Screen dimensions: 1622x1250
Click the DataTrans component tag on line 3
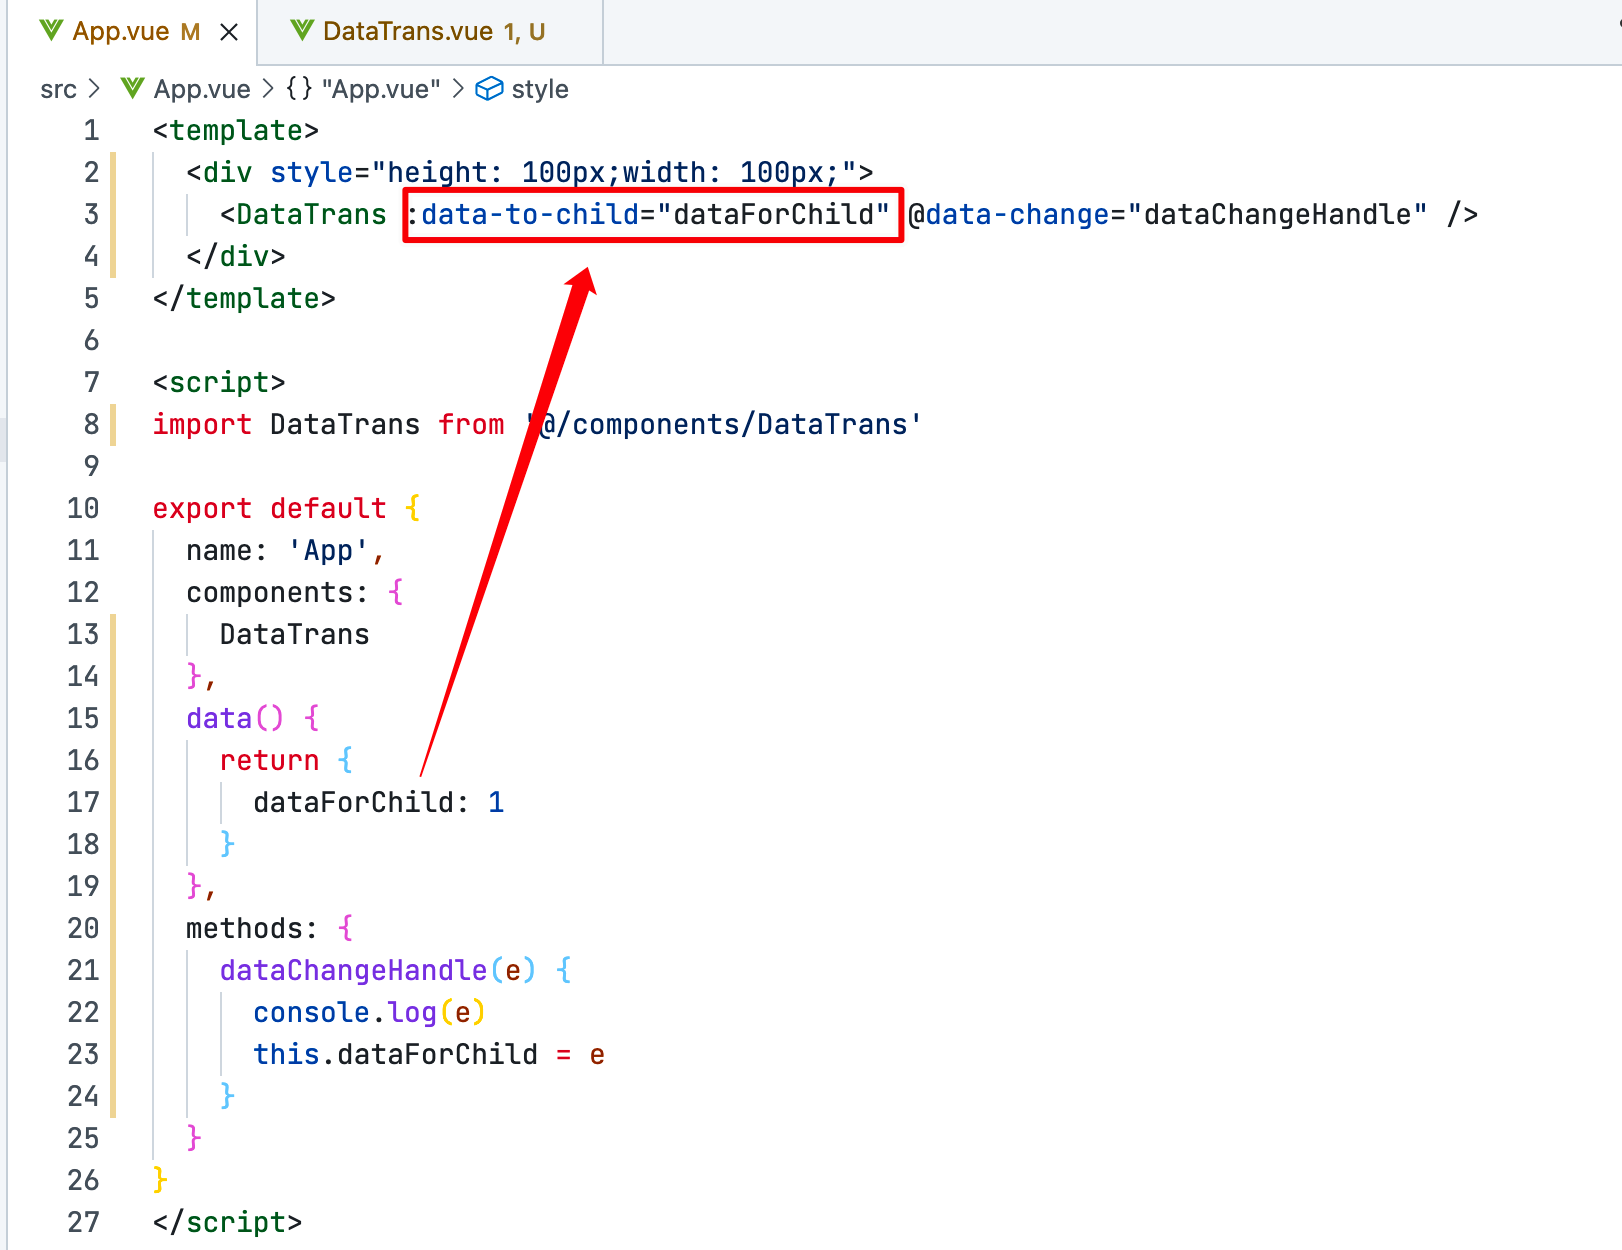(311, 215)
